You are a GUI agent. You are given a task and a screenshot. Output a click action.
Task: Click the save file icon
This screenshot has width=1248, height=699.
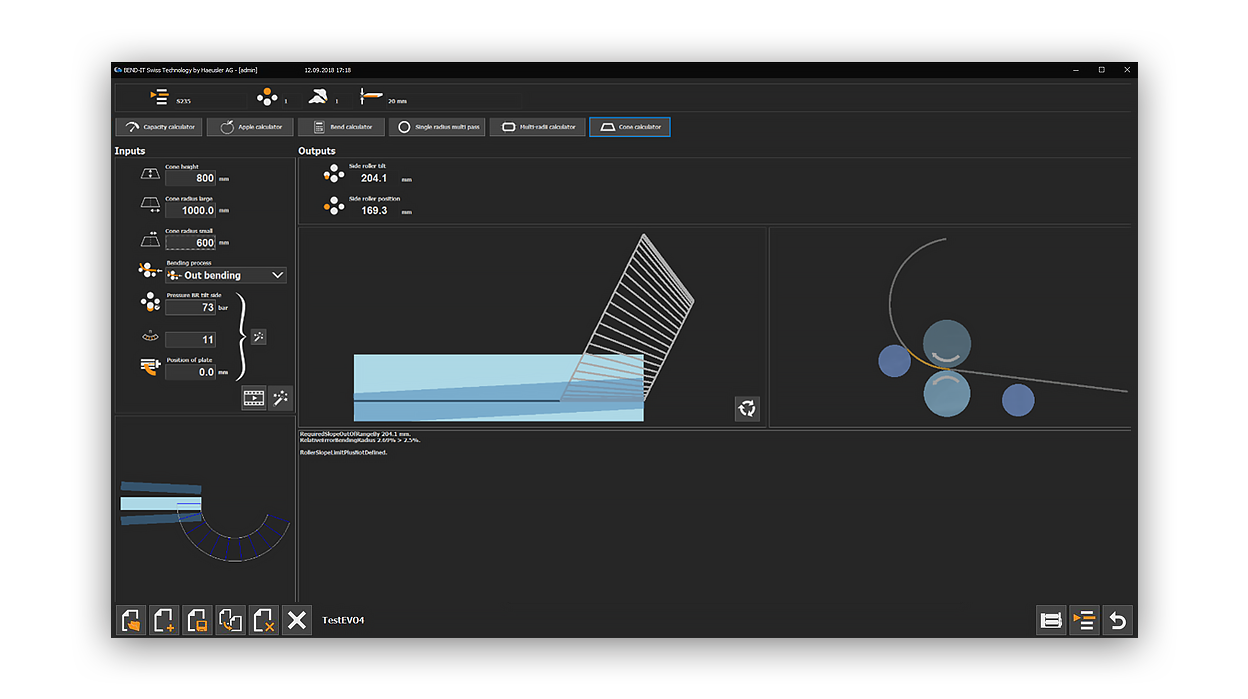197,620
